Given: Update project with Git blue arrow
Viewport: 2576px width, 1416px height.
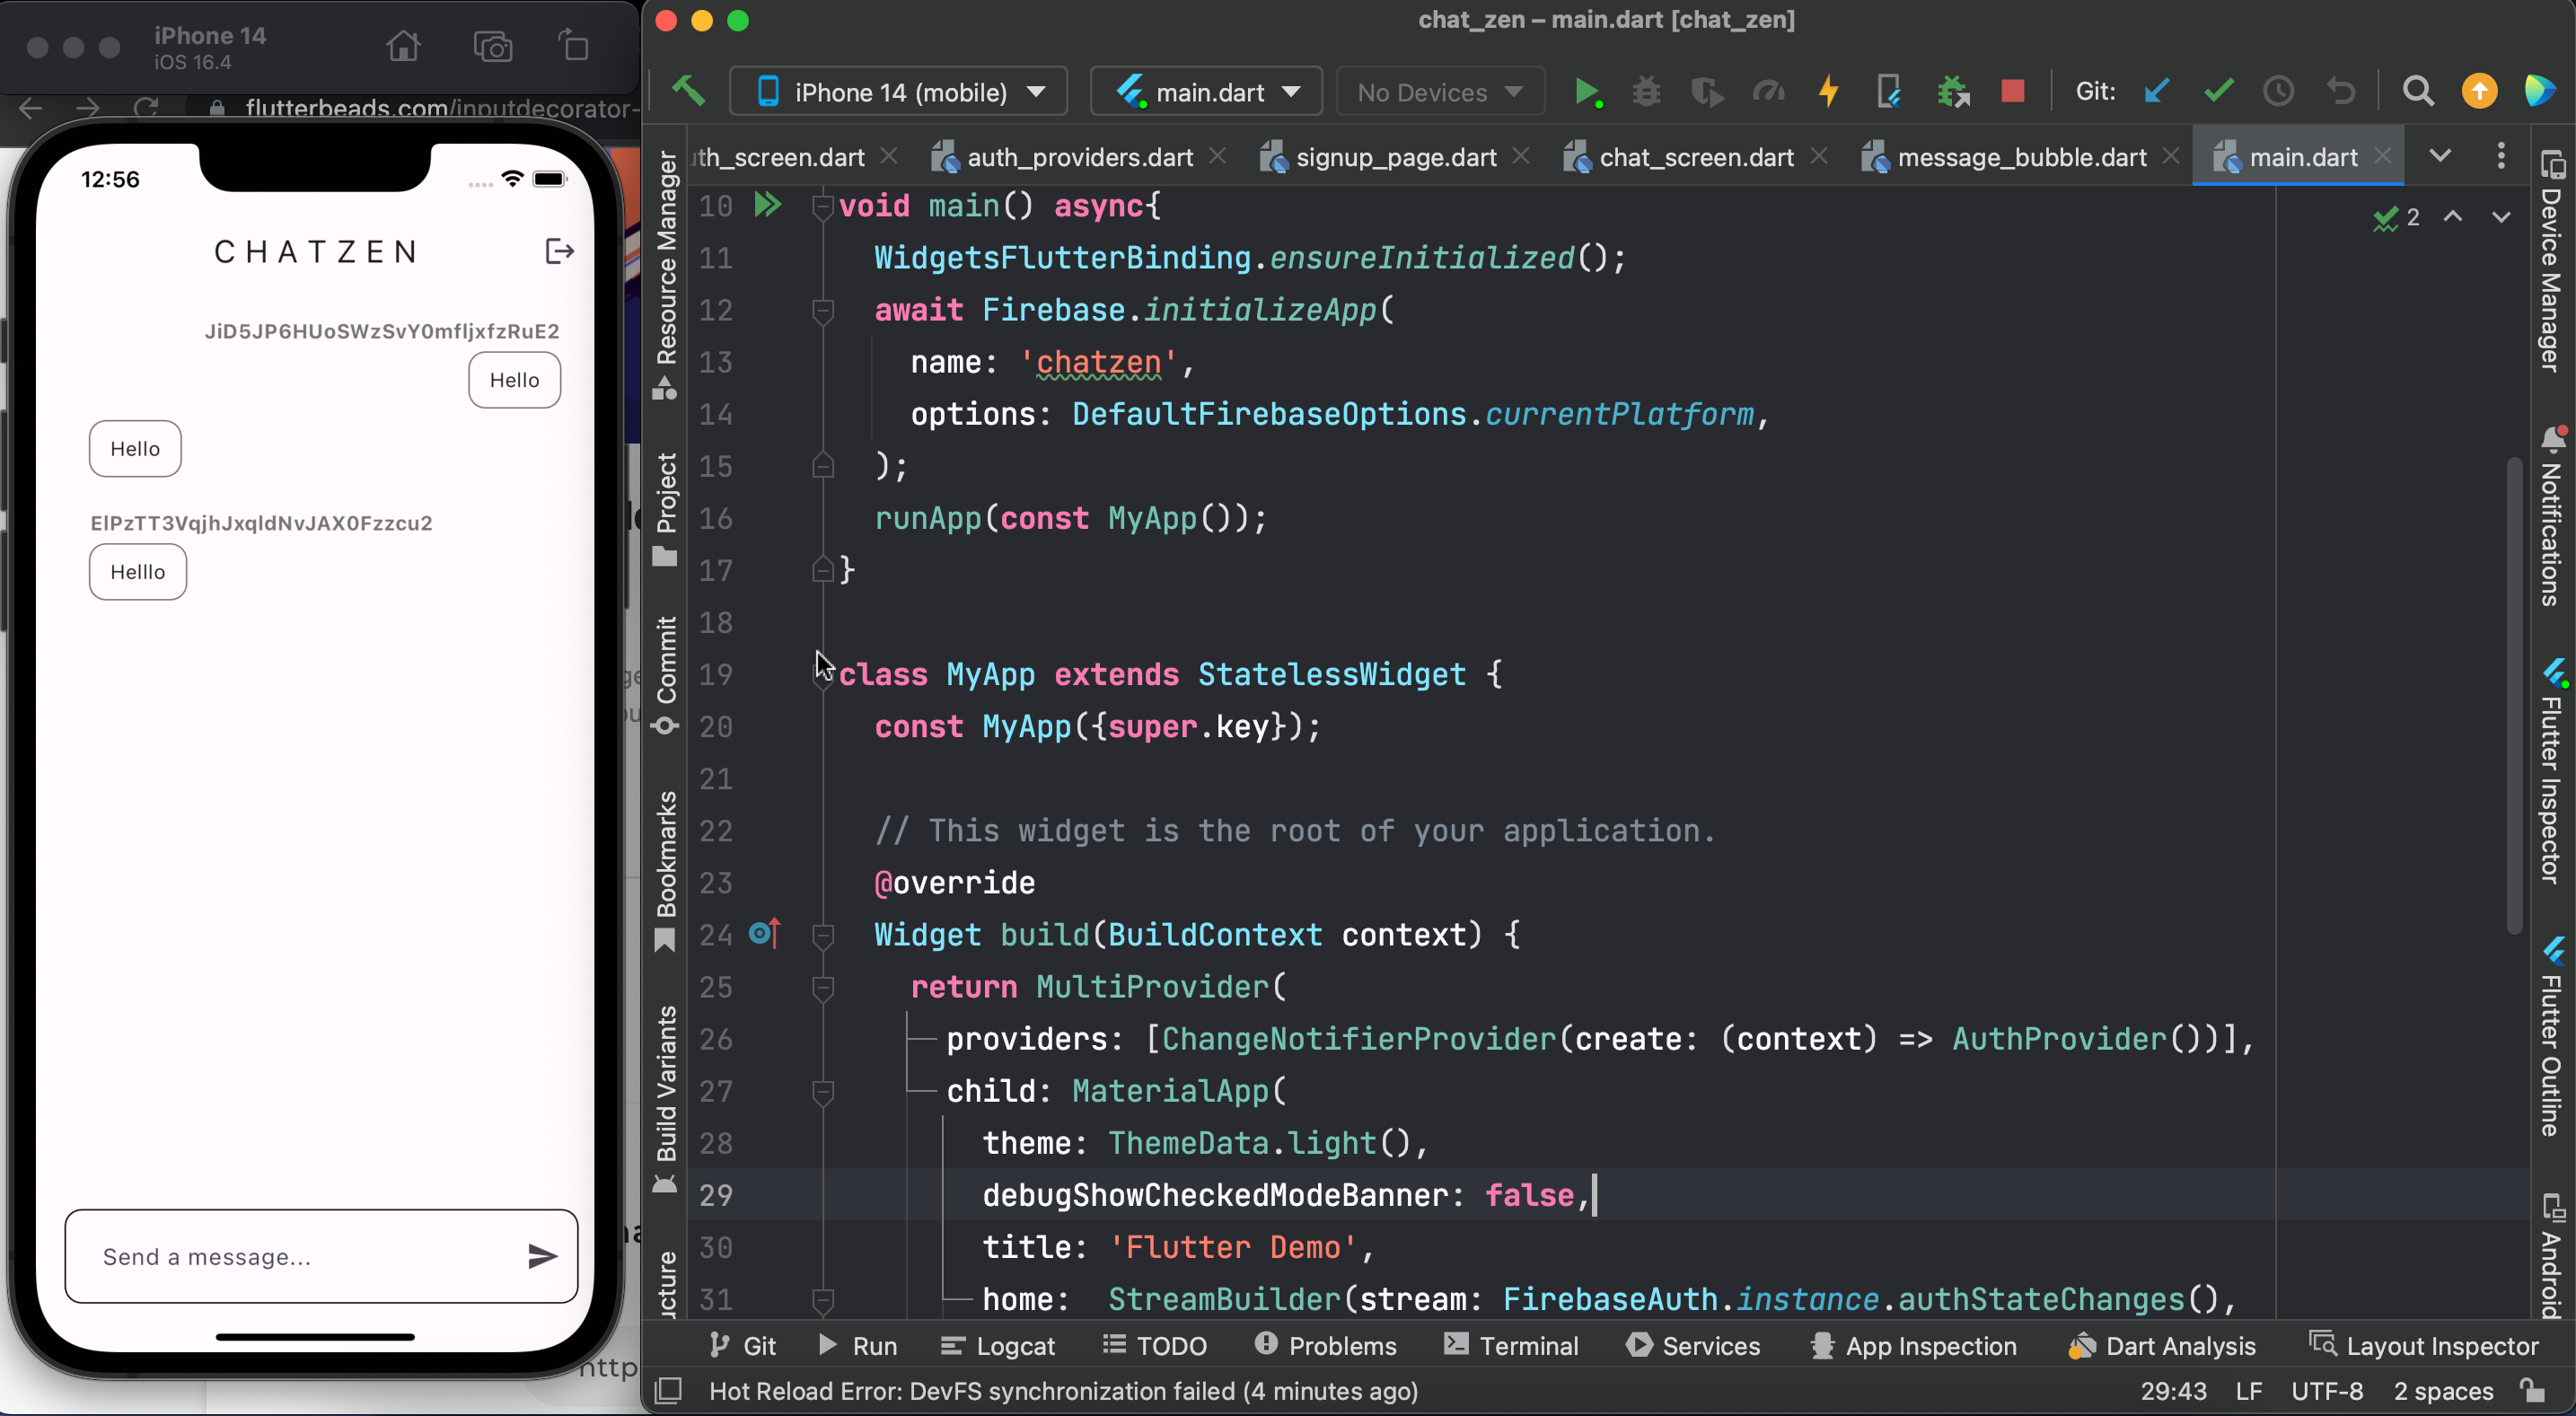Looking at the screenshot, I should point(2155,92).
